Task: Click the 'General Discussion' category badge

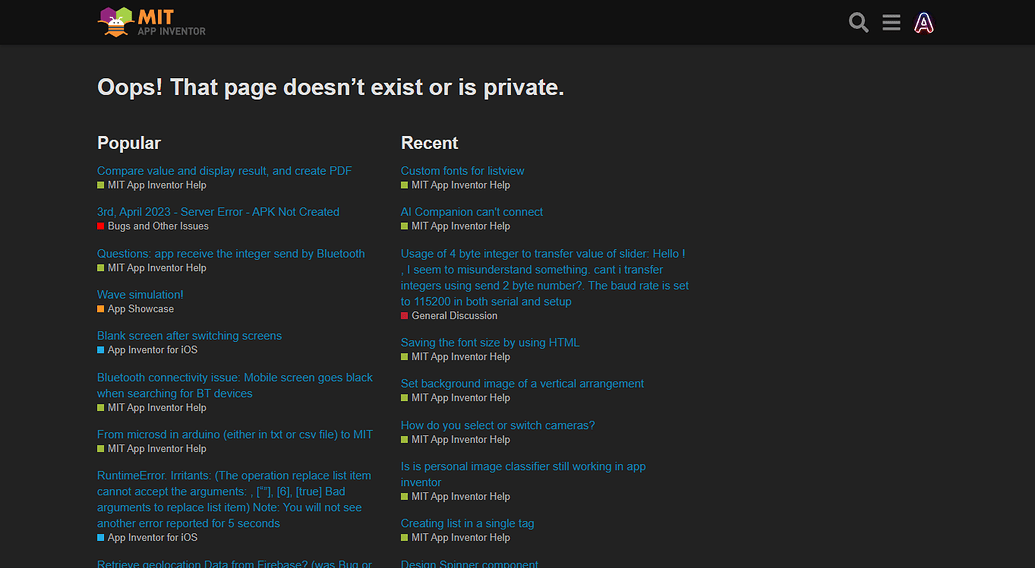Action: click(x=454, y=316)
